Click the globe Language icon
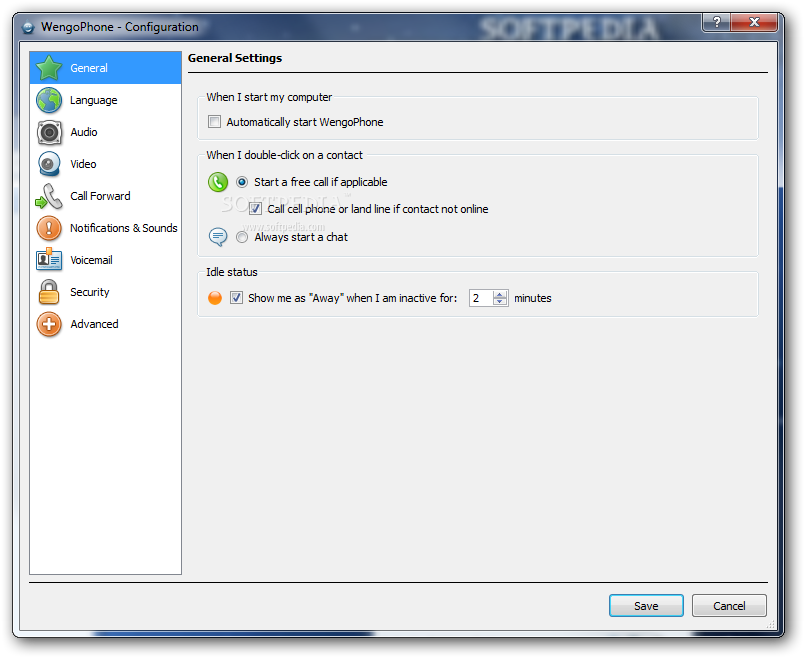 49,100
